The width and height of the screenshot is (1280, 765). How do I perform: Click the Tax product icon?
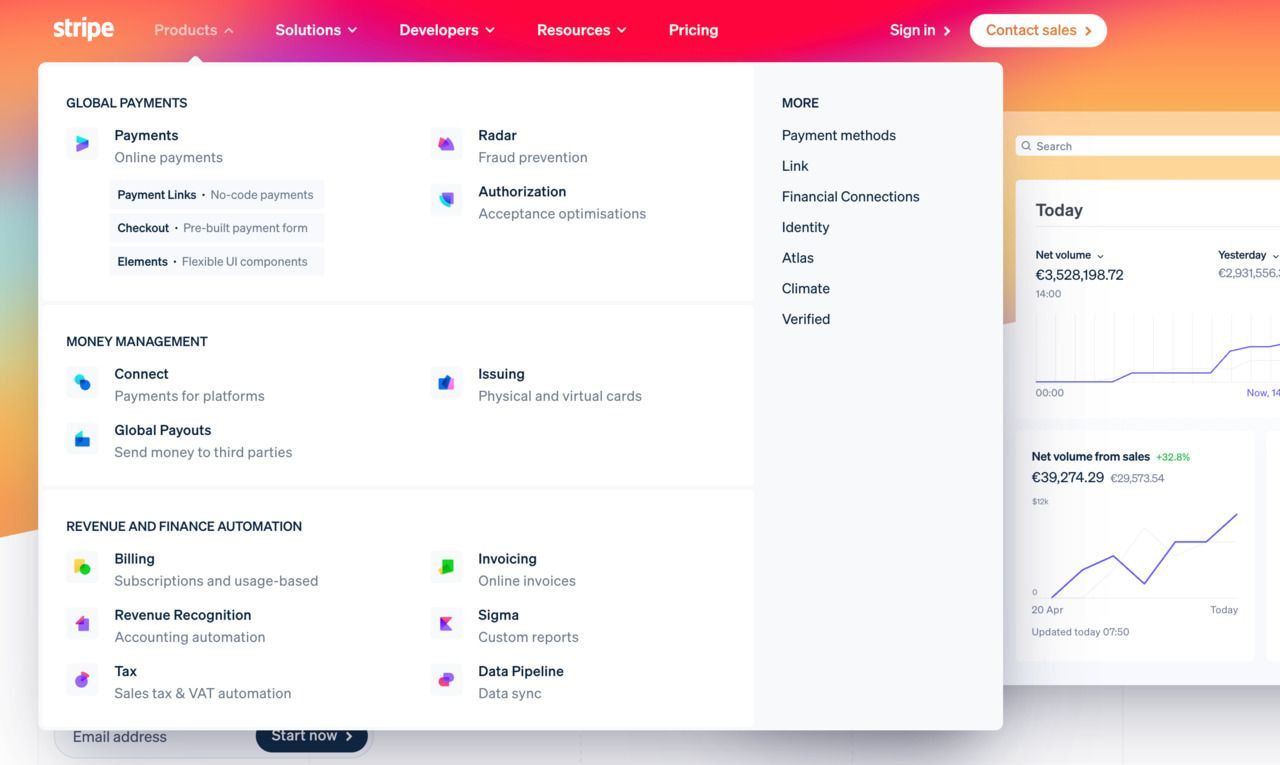[x=82, y=679]
